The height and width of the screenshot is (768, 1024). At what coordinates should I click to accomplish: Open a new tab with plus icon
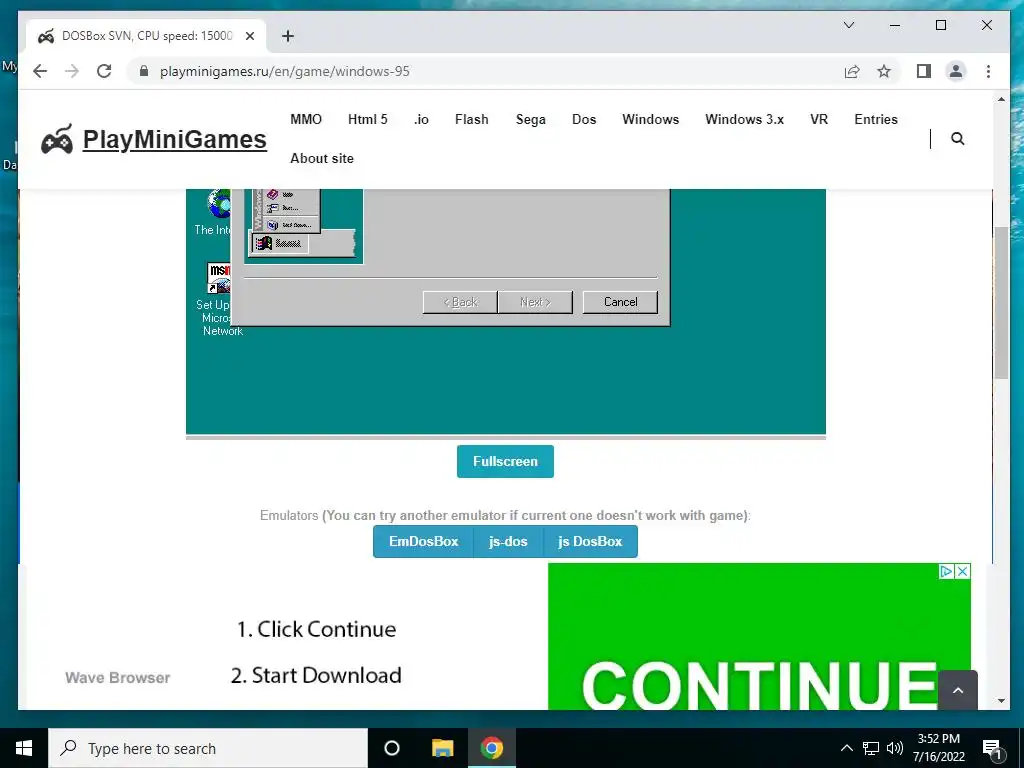tap(287, 36)
